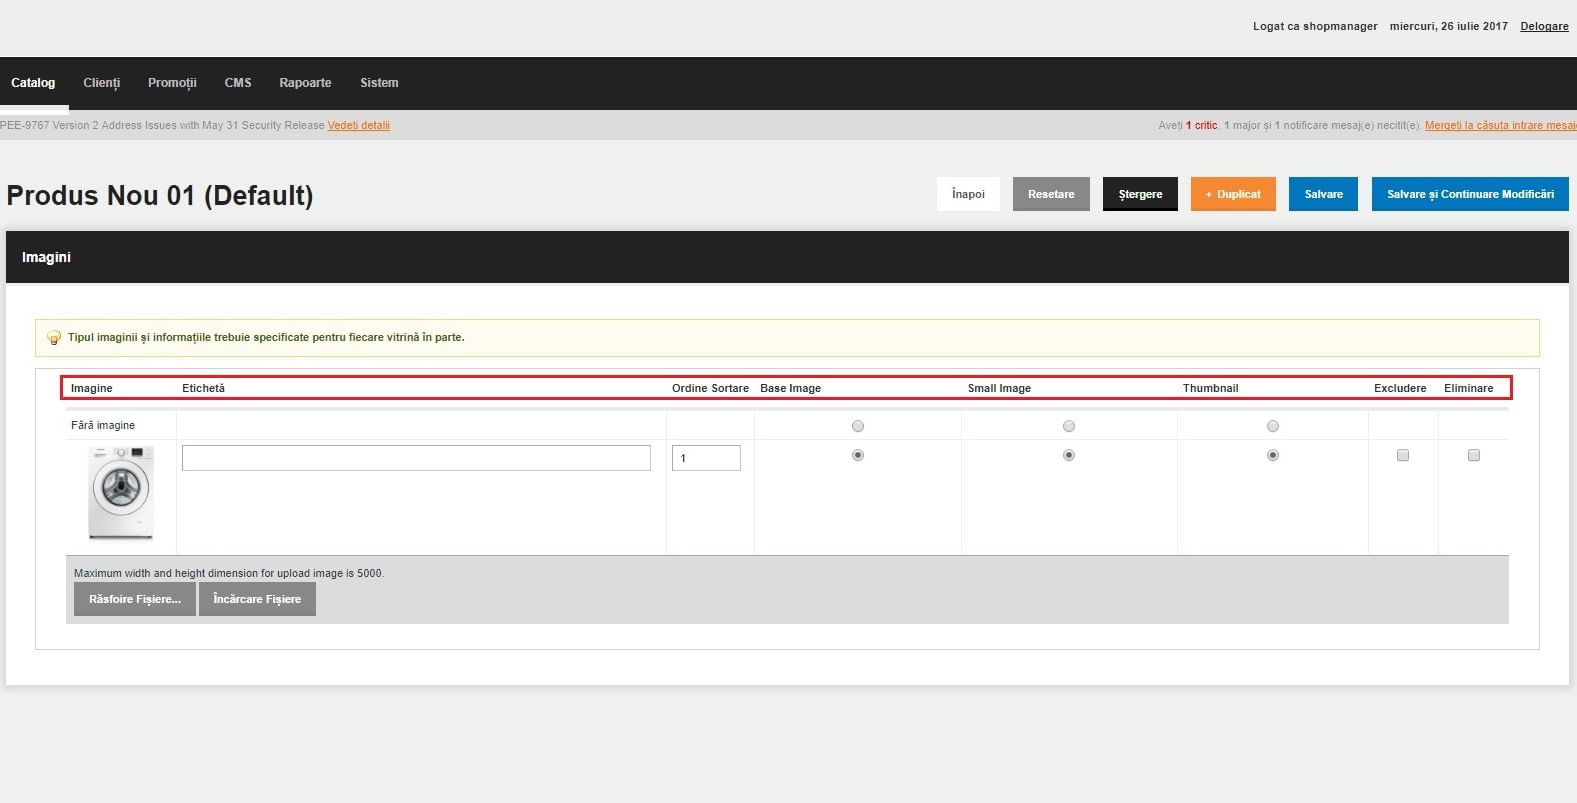Click the Thumbnail column header
1577x803 pixels.
coord(1210,388)
